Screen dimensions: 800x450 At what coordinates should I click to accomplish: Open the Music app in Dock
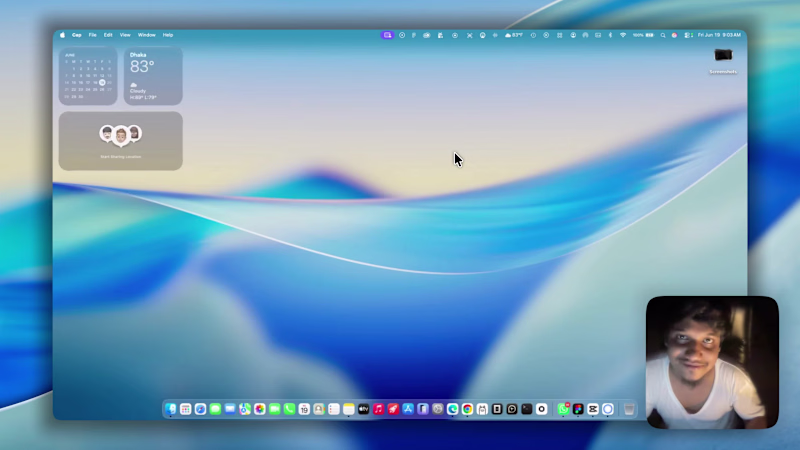[378, 409]
